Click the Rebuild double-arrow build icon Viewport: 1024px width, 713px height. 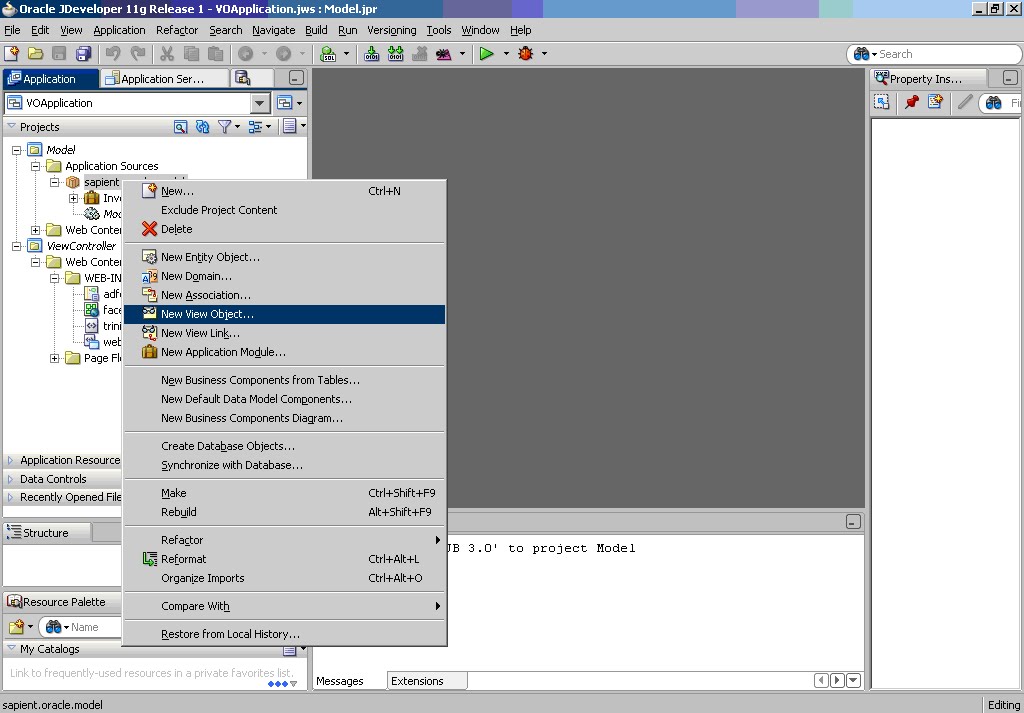click(x=395, y=54)
